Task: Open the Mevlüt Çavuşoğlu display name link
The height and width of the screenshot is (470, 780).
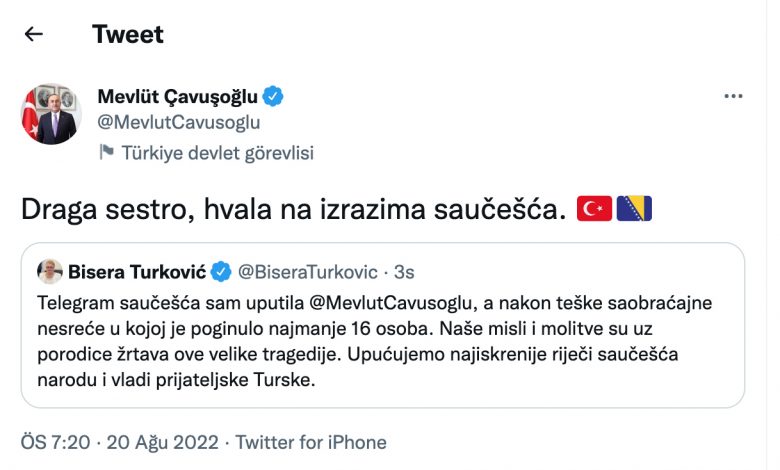Action: [178, 96]
